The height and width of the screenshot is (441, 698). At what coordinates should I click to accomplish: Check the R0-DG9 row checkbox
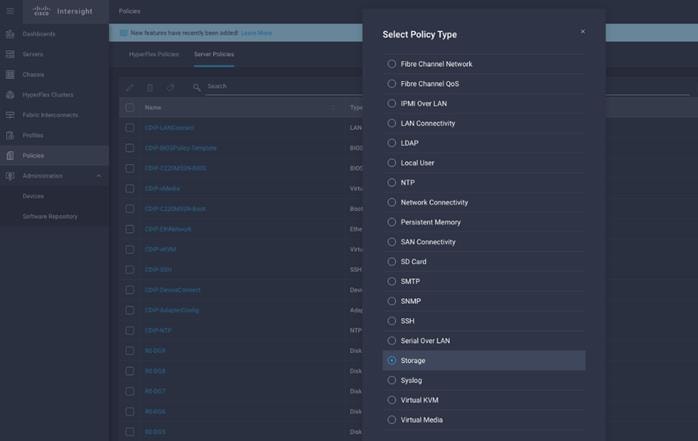coord(130,351)
